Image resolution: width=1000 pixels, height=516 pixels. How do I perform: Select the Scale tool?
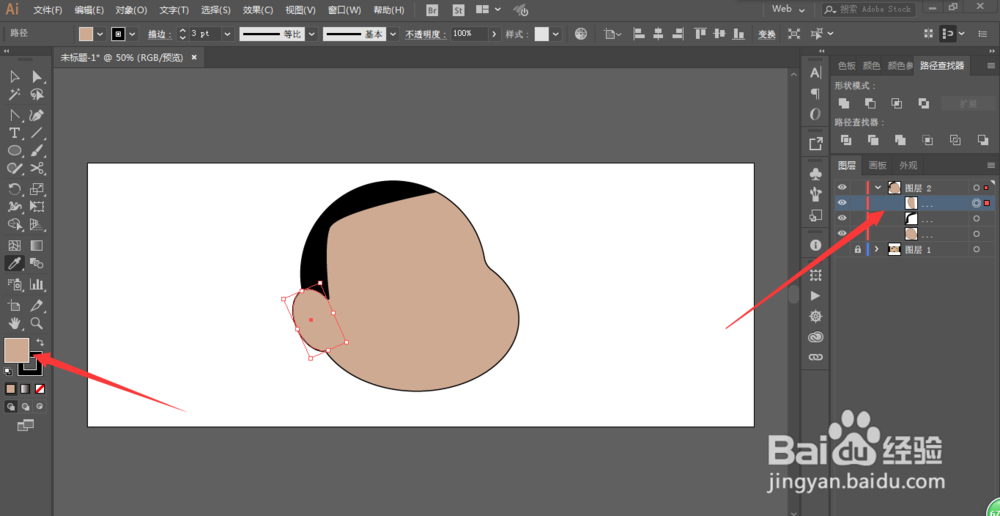(x=37, y=189)
